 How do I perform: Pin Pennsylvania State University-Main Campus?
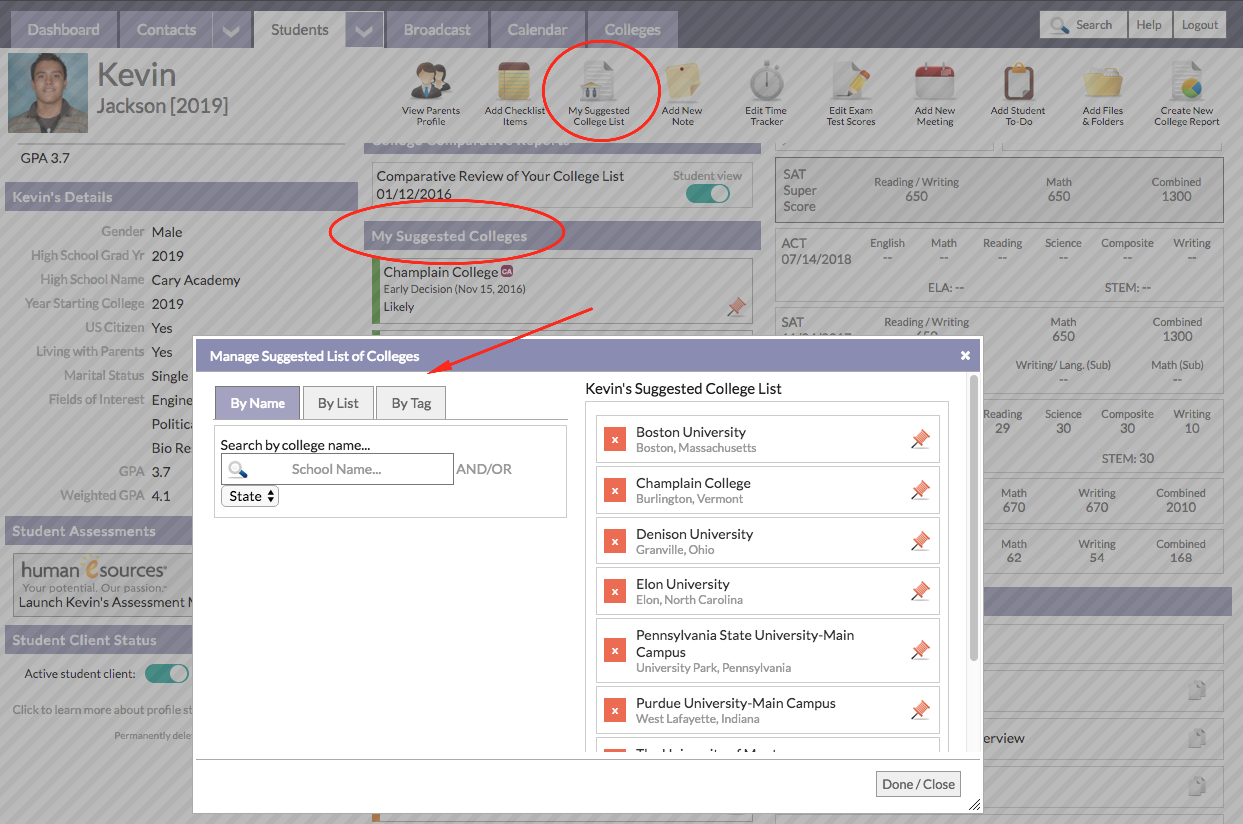point(920,650)
